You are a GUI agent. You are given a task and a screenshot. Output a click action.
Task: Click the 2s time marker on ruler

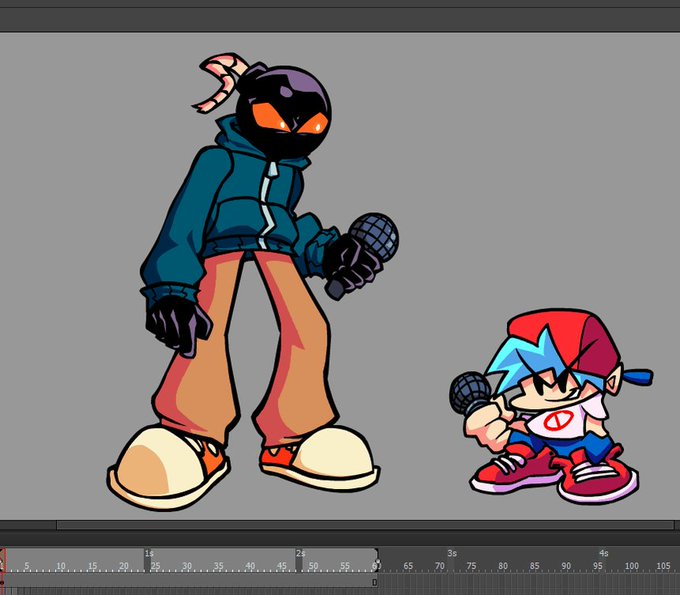tap(301, 553)
